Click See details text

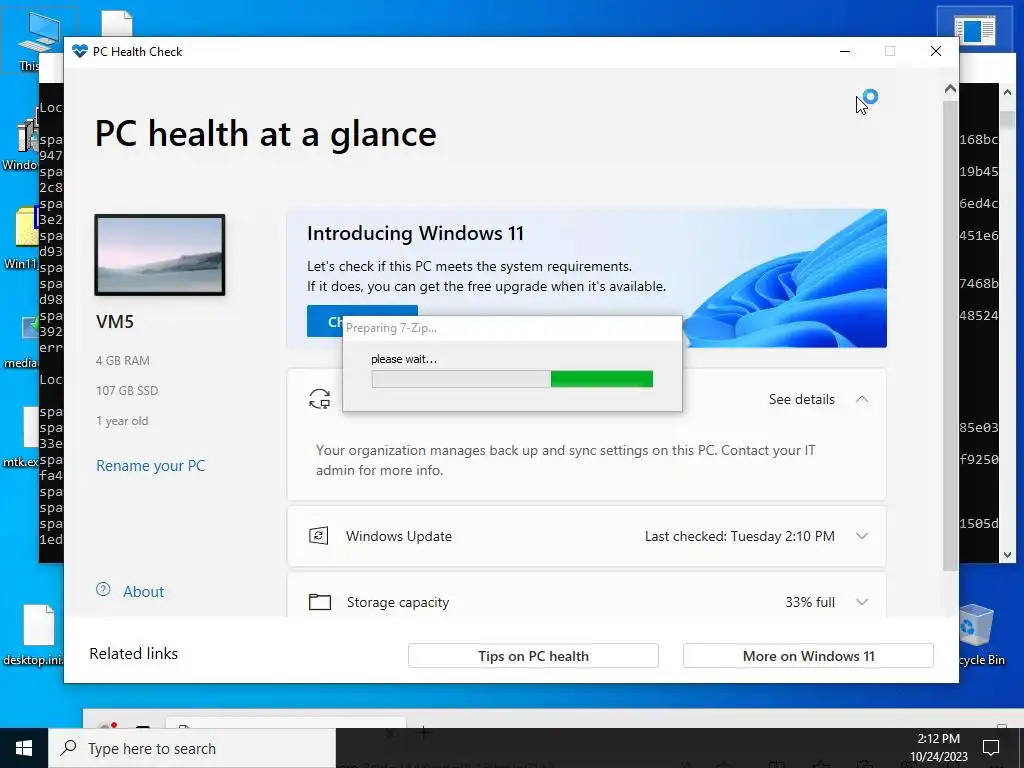801,399
